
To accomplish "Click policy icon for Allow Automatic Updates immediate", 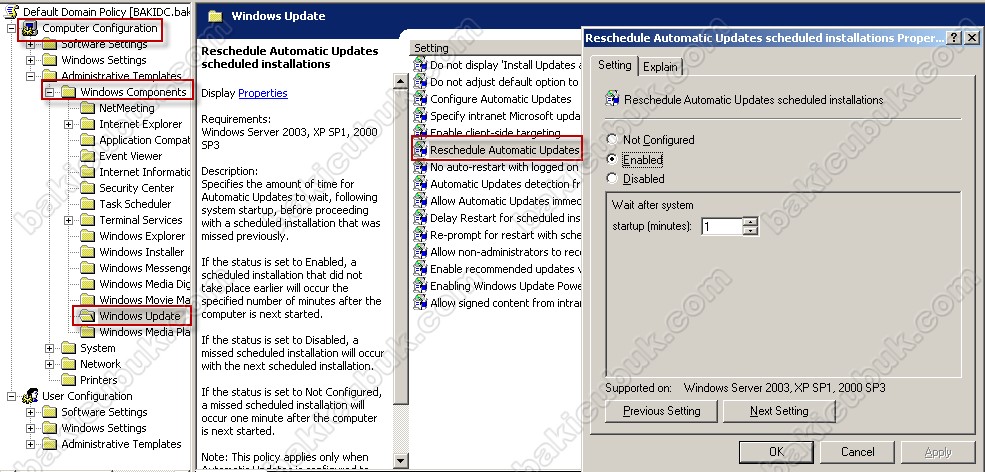I will [x=420, y=201].
